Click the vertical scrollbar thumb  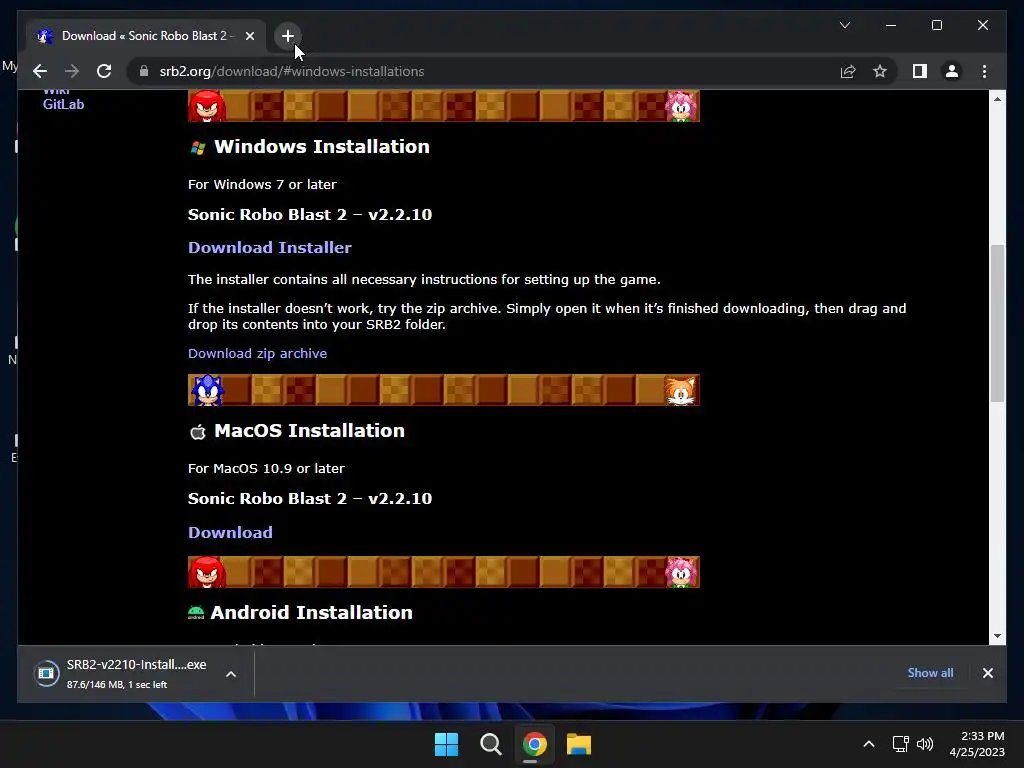pyautogui.click(x=997, y=323)
